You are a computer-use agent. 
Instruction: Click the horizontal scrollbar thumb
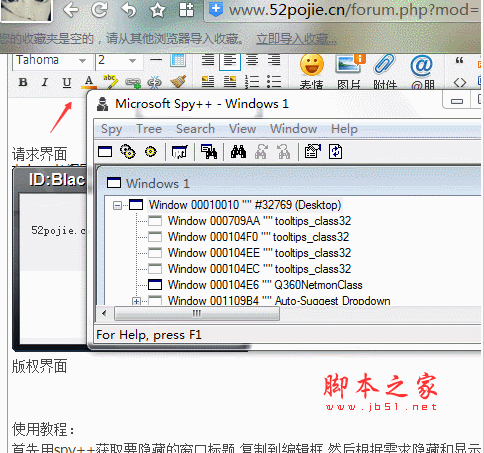coord(197,313)
